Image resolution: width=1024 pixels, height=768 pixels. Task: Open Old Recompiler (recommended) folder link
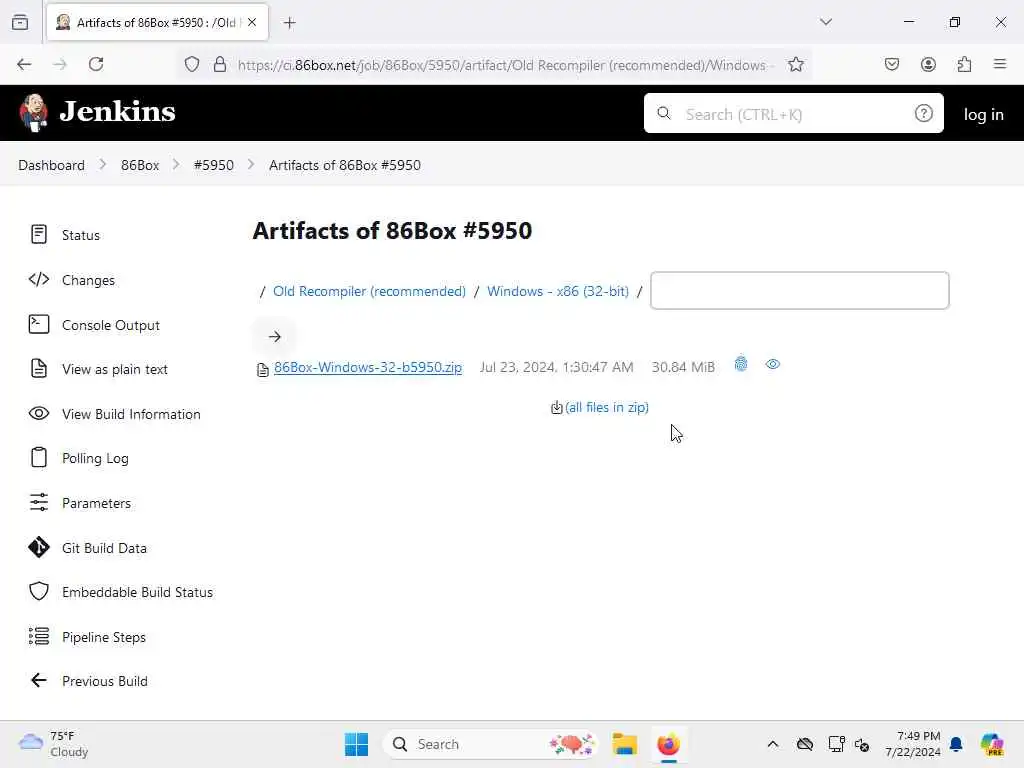(369, 291)
